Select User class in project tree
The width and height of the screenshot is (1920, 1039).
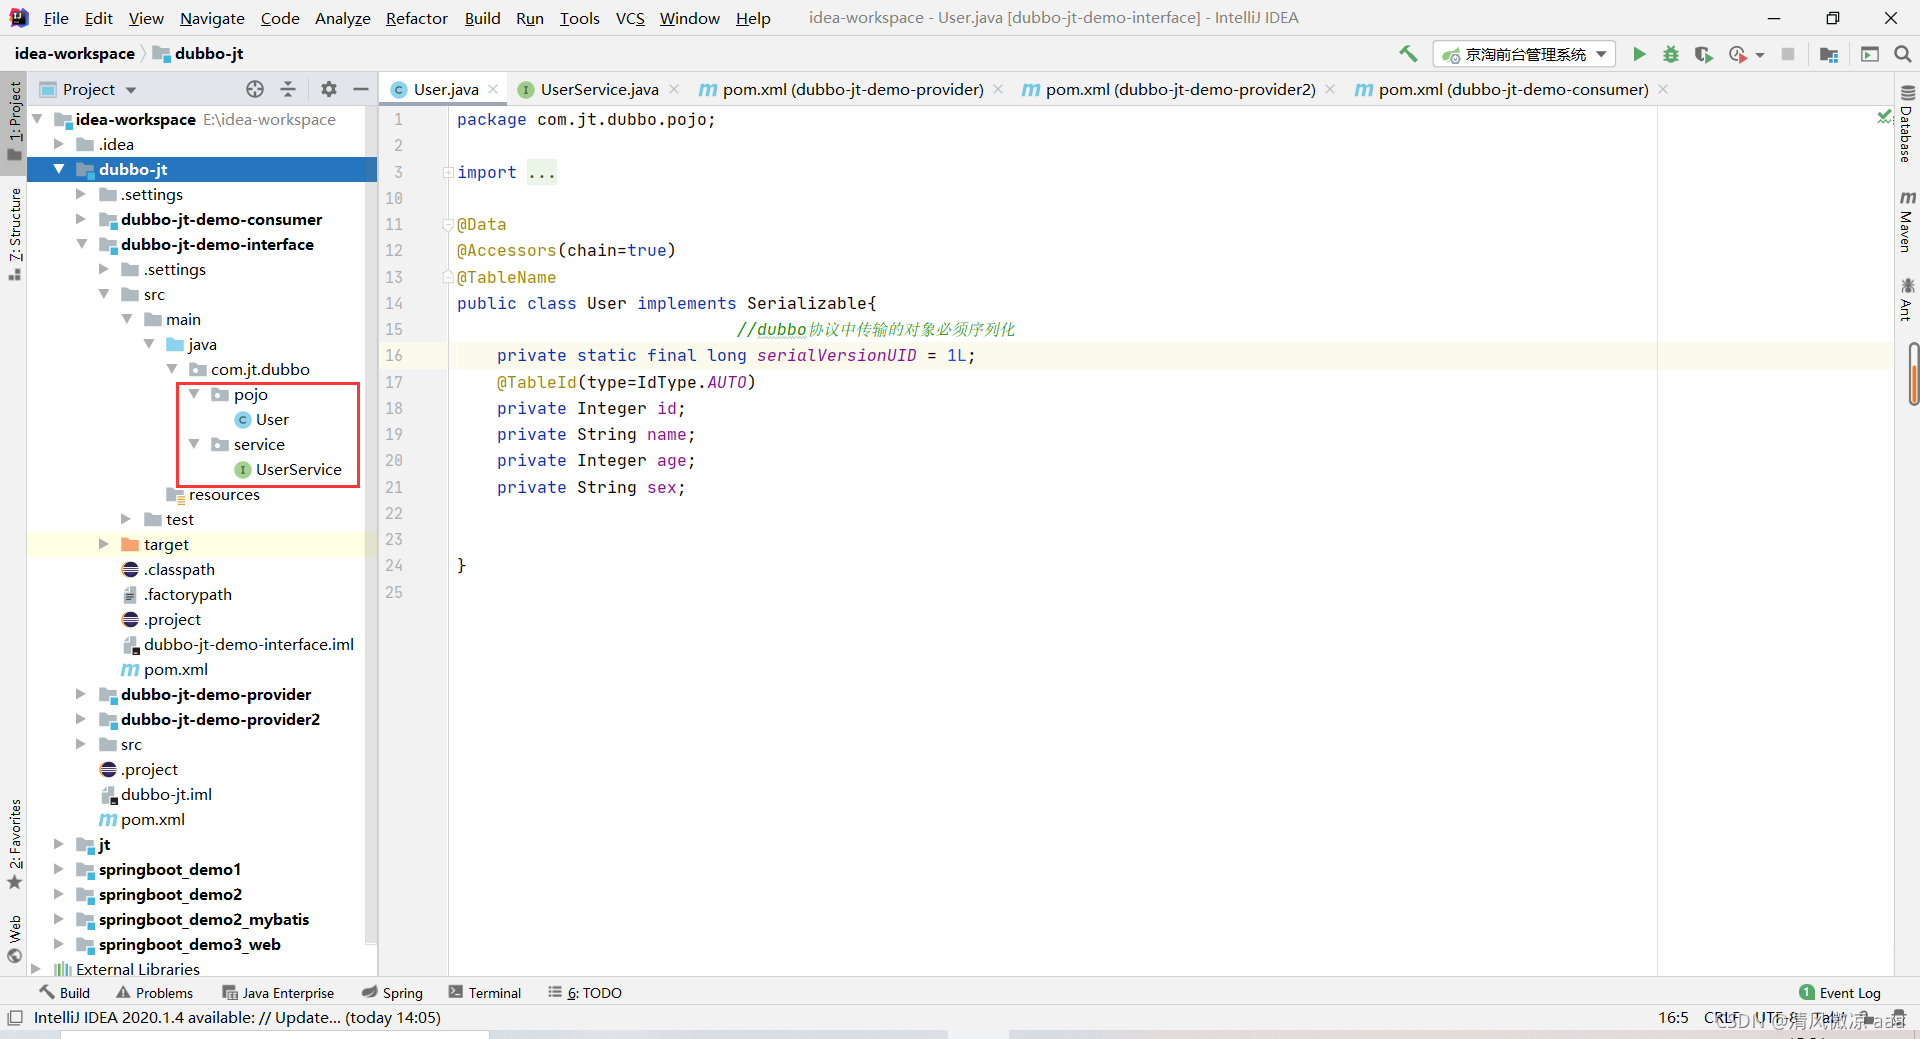(x=262, y=420)
